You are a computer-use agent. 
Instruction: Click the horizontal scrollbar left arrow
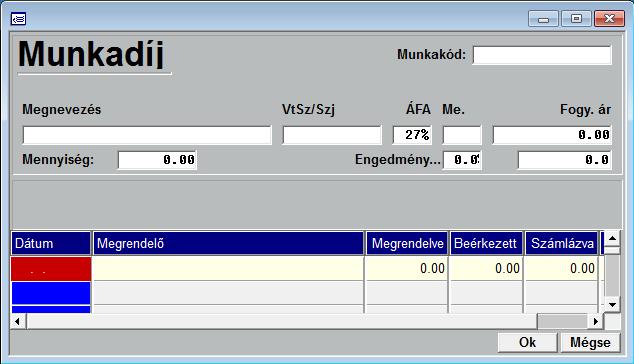click(x=18, y=322)
